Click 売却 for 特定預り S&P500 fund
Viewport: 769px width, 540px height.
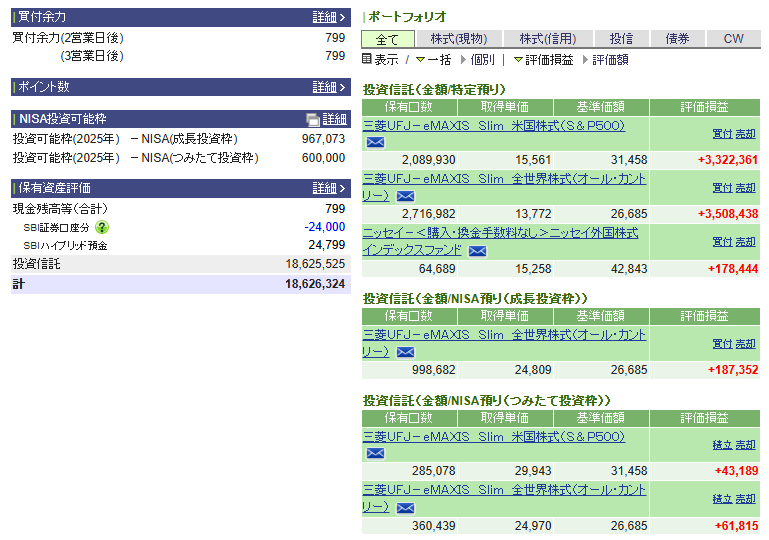tap(745, 133)
